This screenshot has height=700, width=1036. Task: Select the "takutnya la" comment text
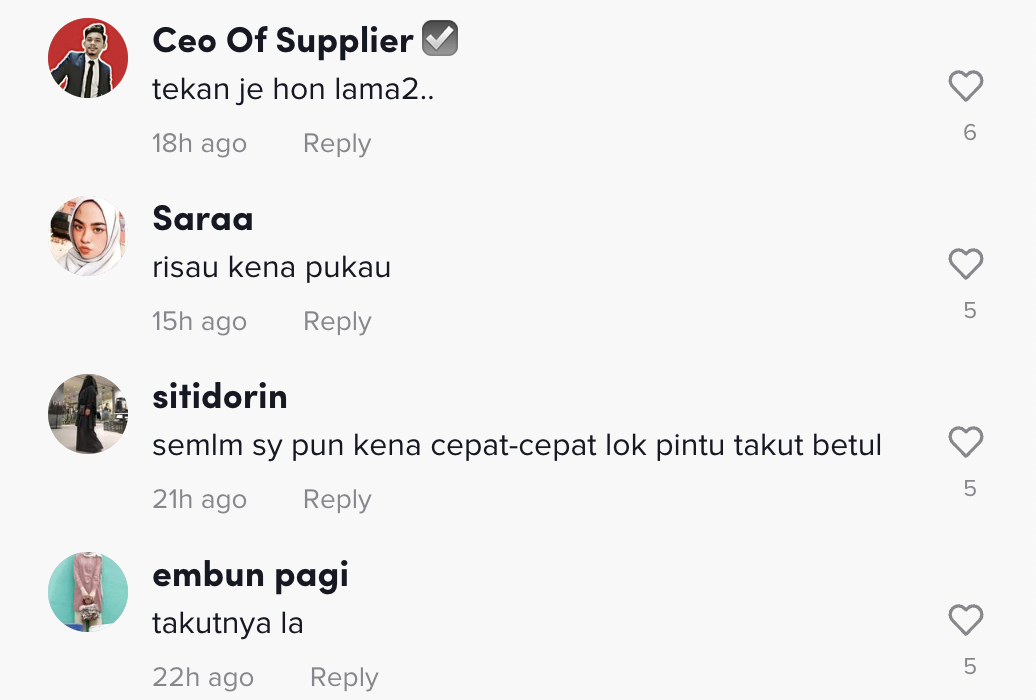[x=227, y=624]
